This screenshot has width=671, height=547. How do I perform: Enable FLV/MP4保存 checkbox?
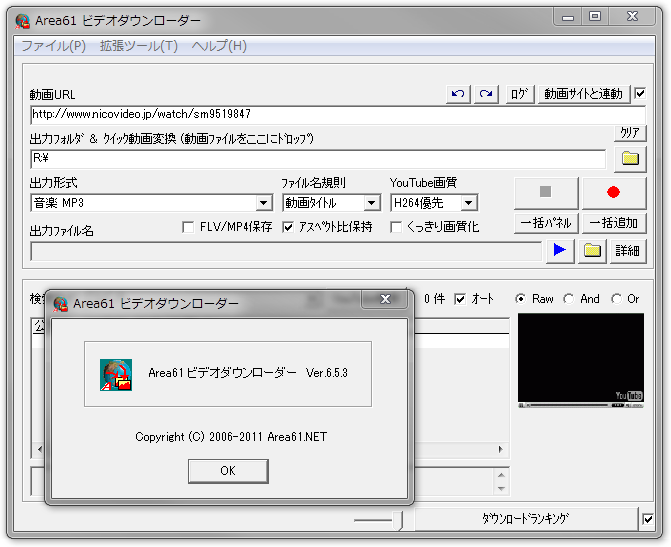pyautogui.click(x=187, y=227)
